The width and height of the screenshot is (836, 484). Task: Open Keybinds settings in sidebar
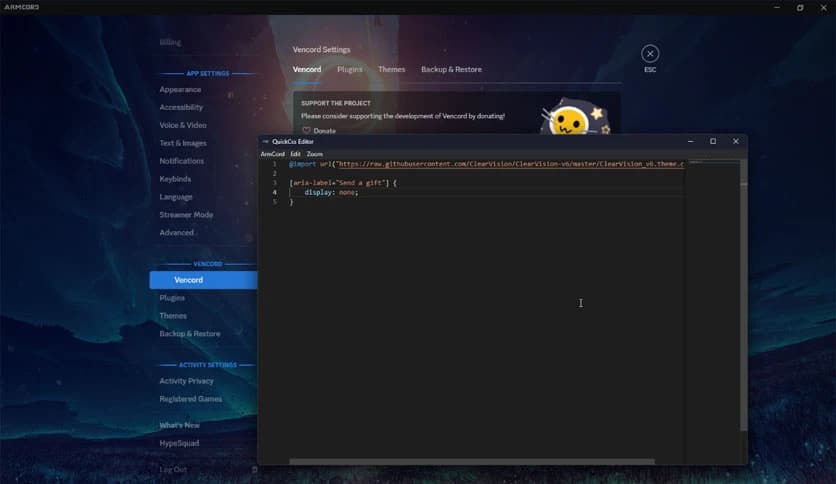175,179
